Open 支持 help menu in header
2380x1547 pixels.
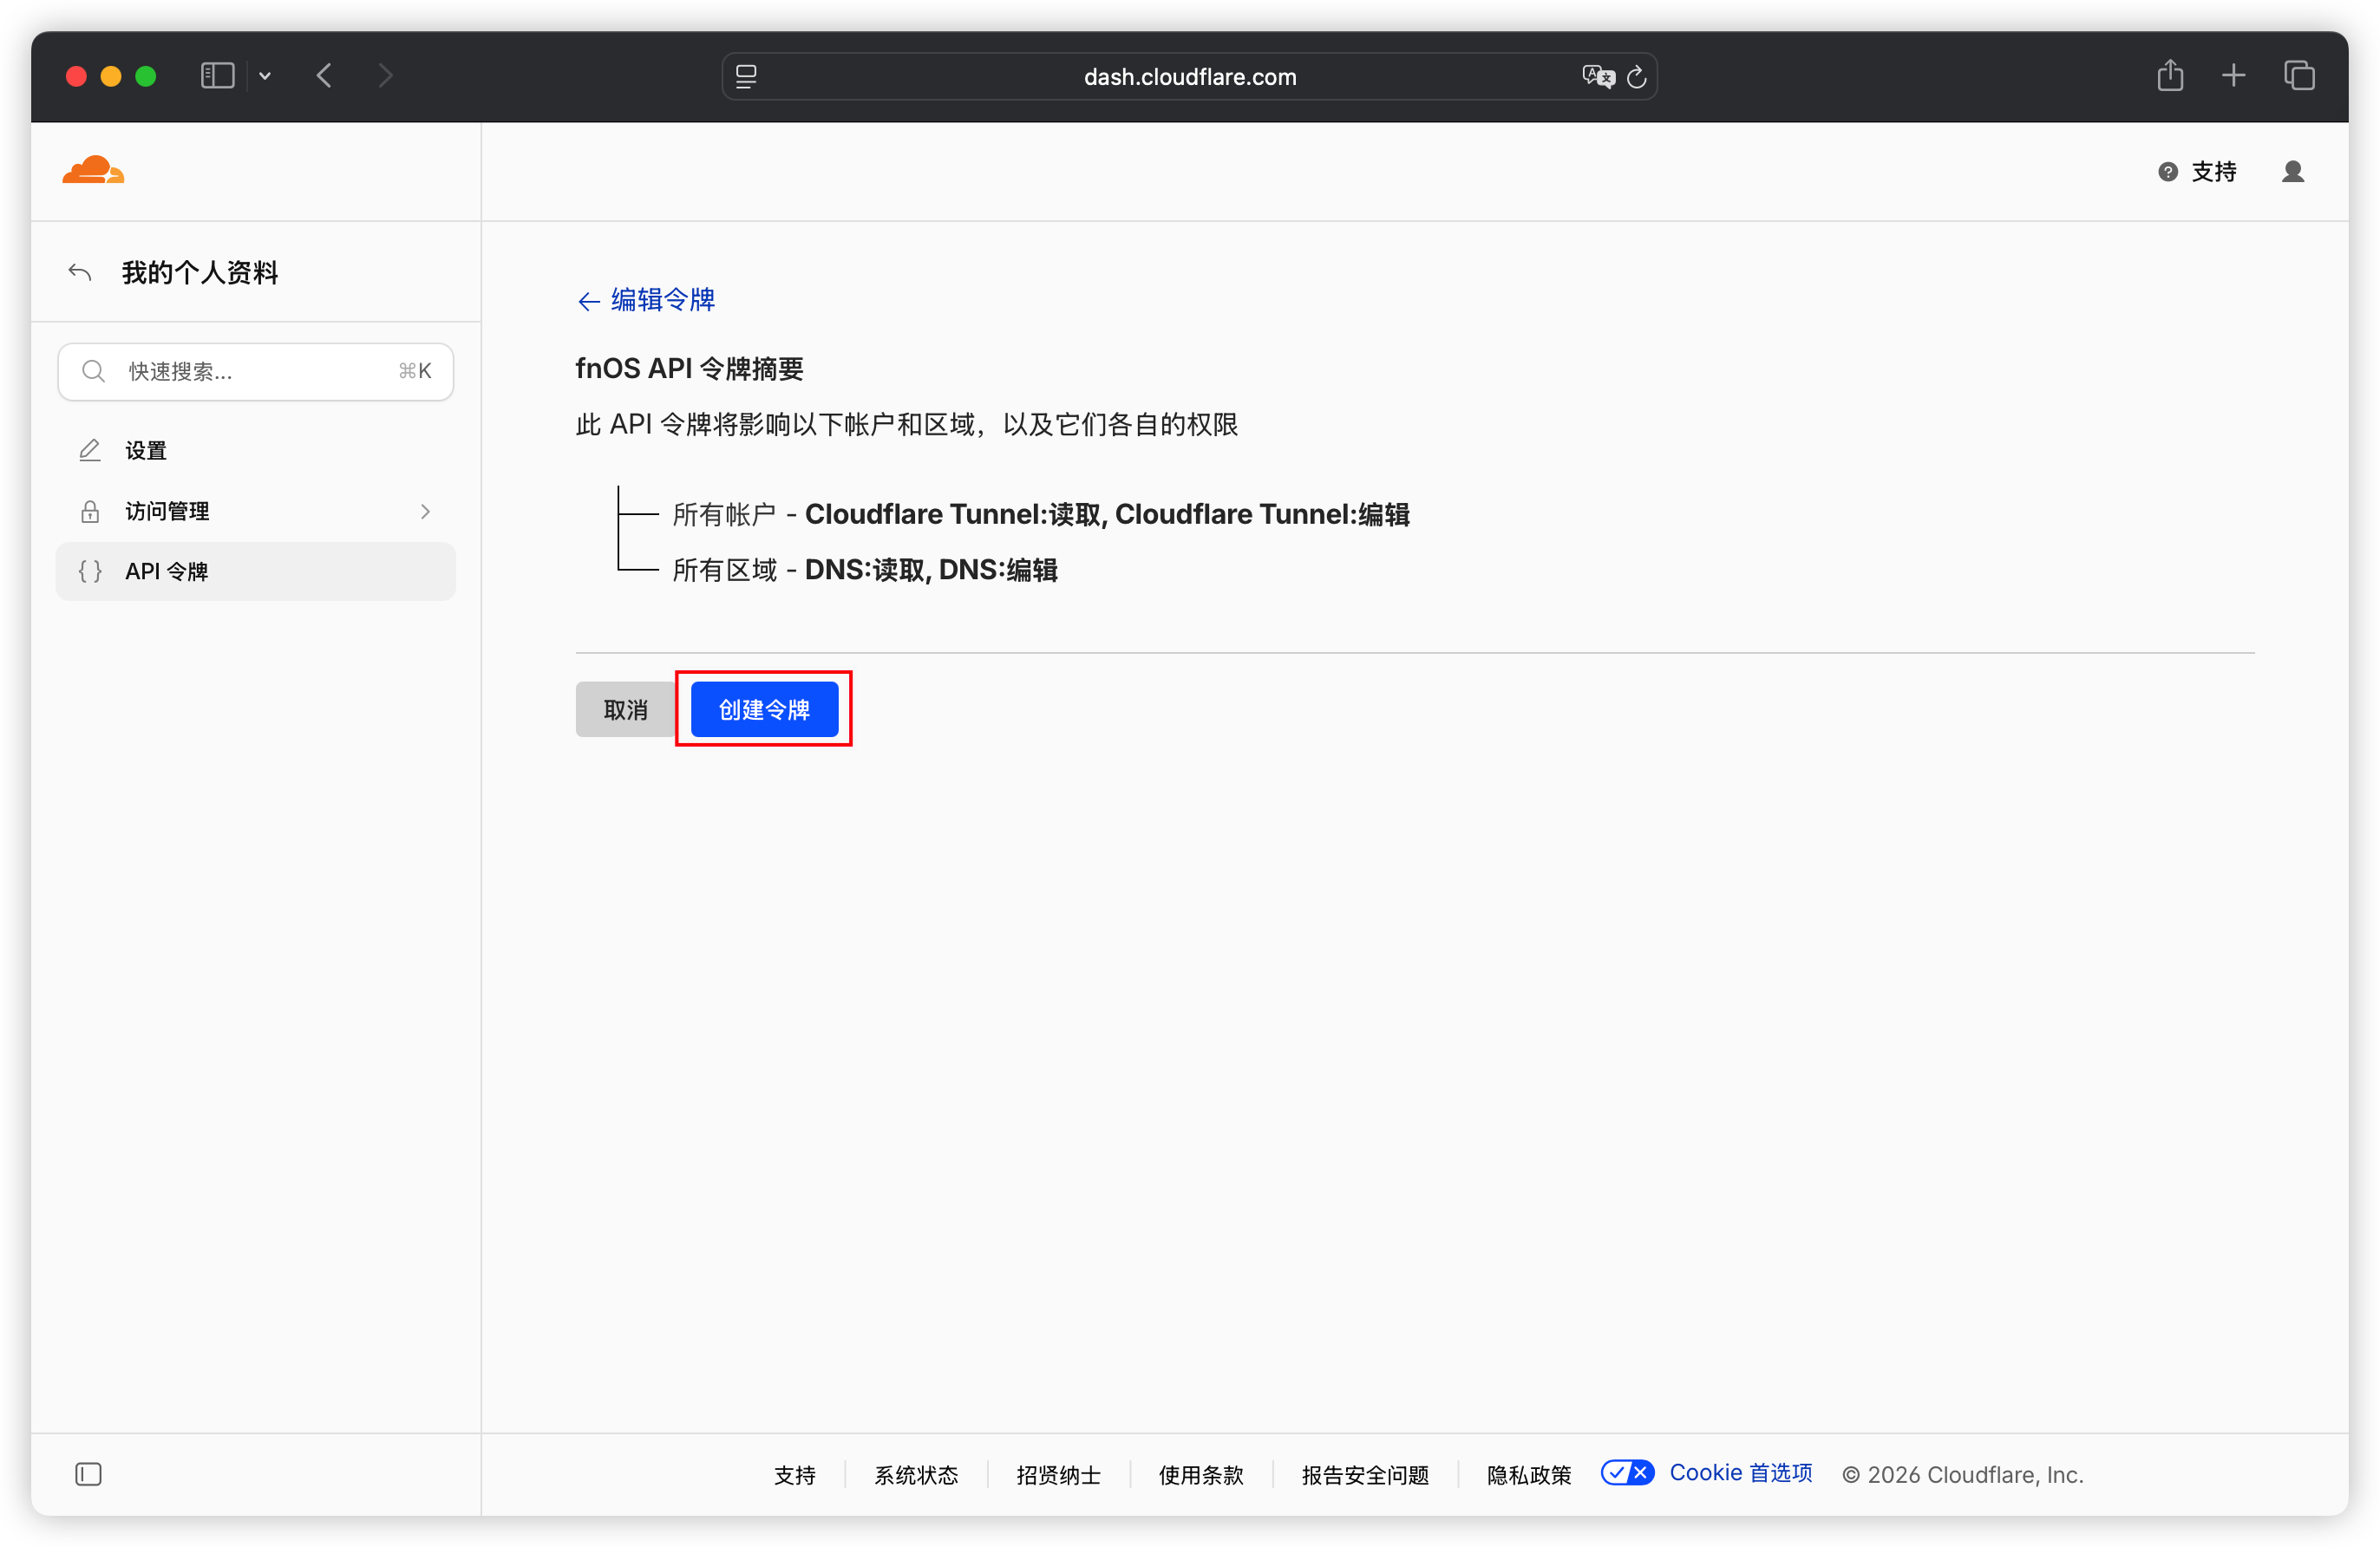[x=2197, y=172]
